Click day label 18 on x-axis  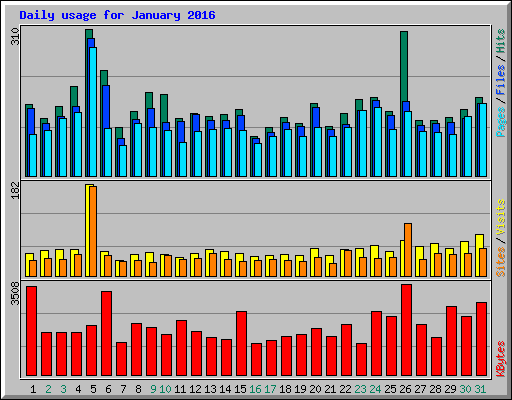click(285, 389)
